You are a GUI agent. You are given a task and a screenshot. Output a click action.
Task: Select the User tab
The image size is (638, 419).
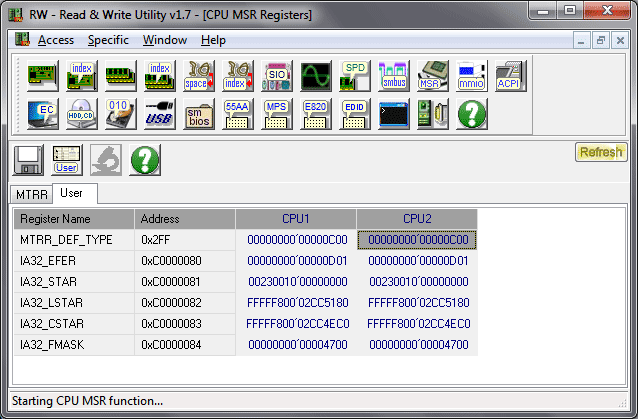click(74, 193)
